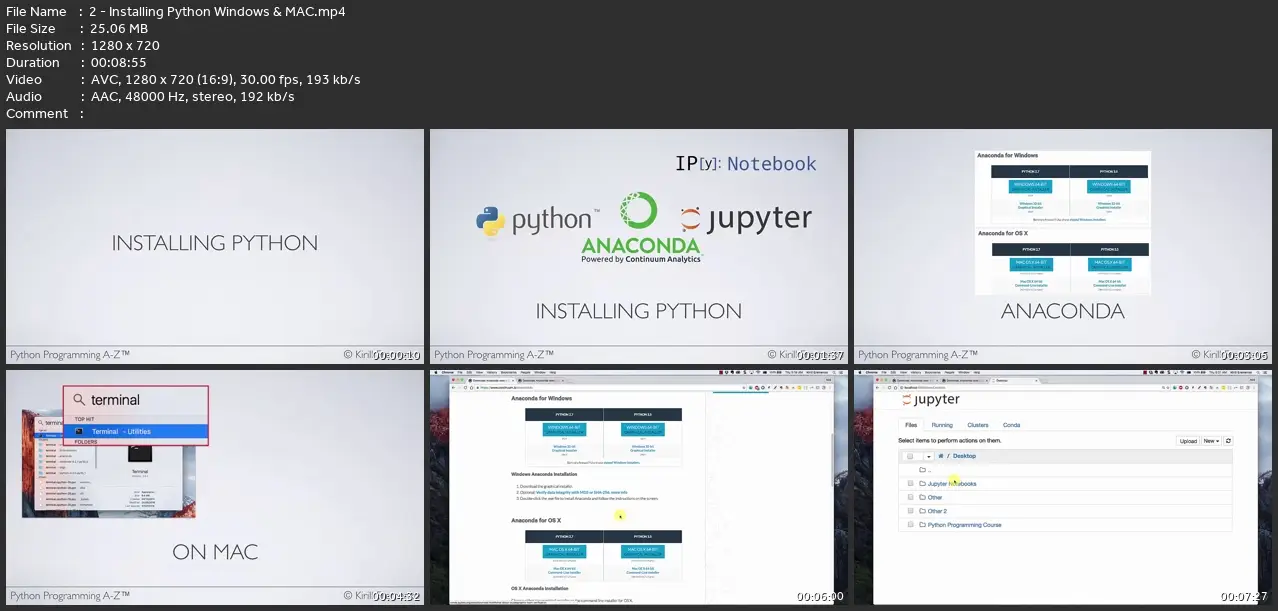Click the small Terminal icon in Top Hit row
The image size is (1278, 611).
(81, 432)
